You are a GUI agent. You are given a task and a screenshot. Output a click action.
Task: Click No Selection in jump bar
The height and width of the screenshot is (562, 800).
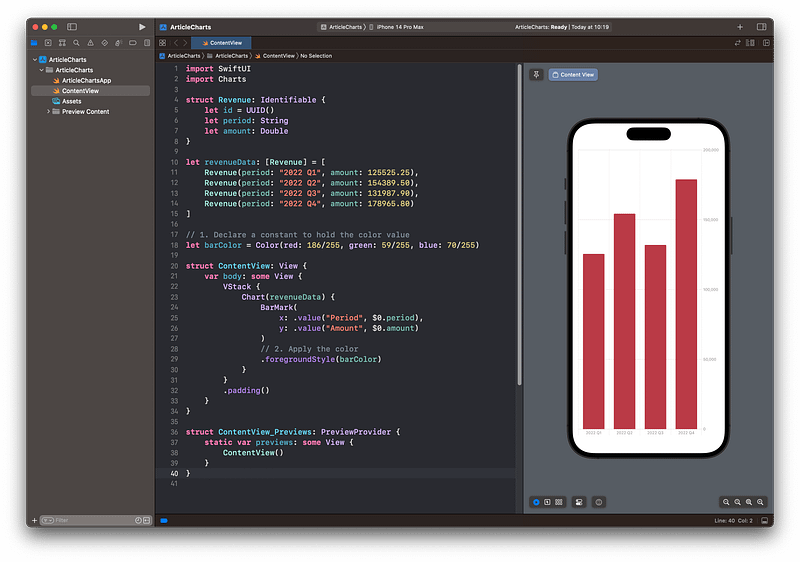coord(316,56)
